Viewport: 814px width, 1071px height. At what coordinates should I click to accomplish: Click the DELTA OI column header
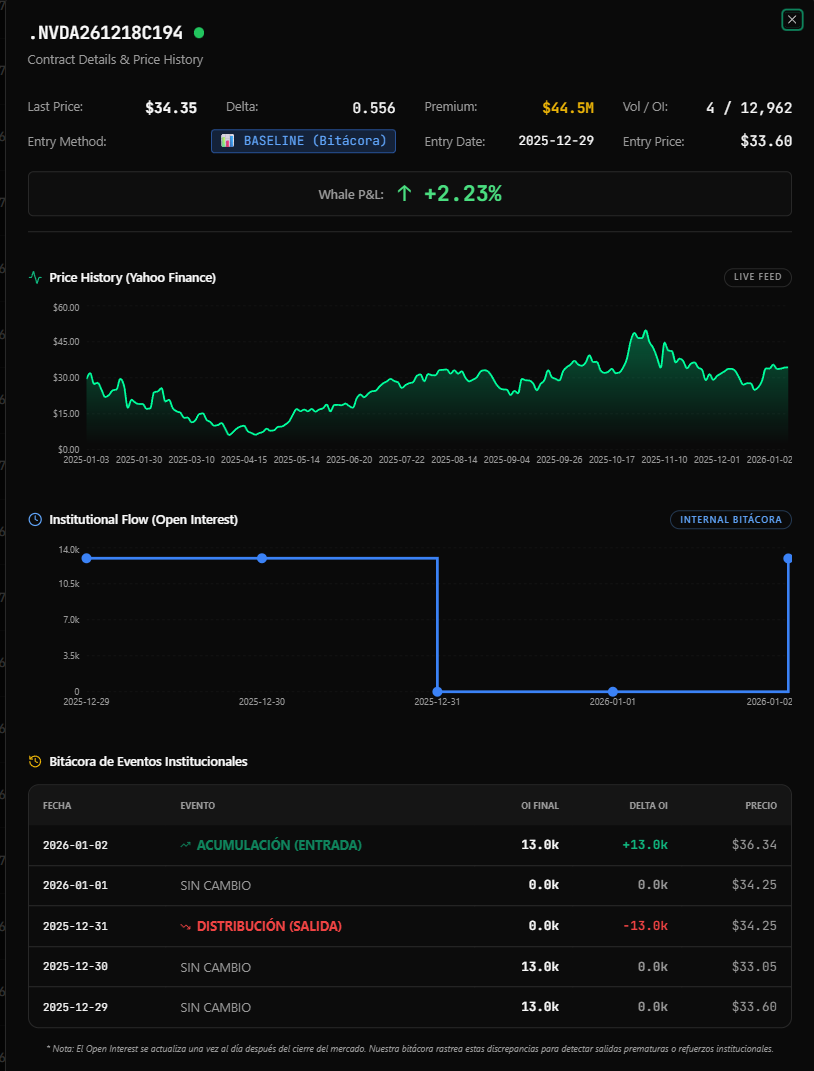[646, 805]
